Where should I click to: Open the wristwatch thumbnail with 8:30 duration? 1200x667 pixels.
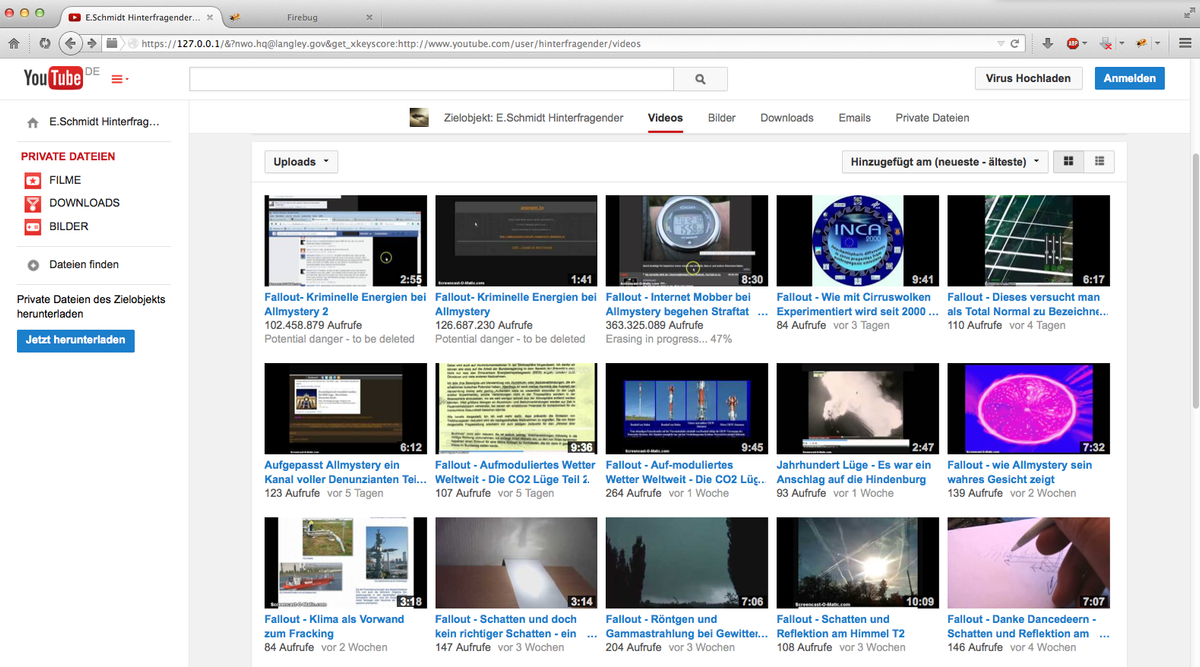click(687, 241)
